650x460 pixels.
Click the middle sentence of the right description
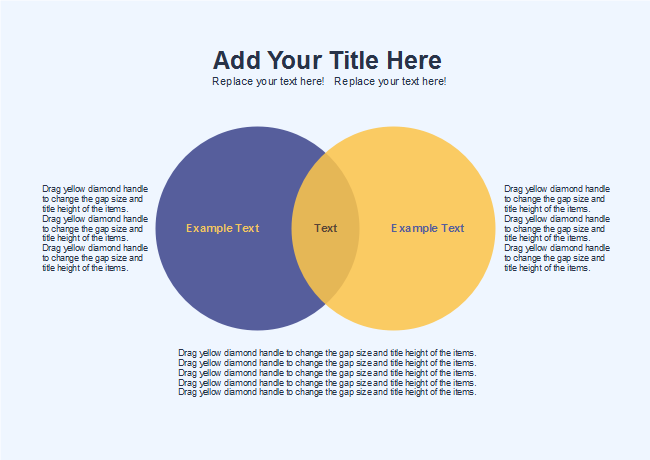click(x=557, y=228)
